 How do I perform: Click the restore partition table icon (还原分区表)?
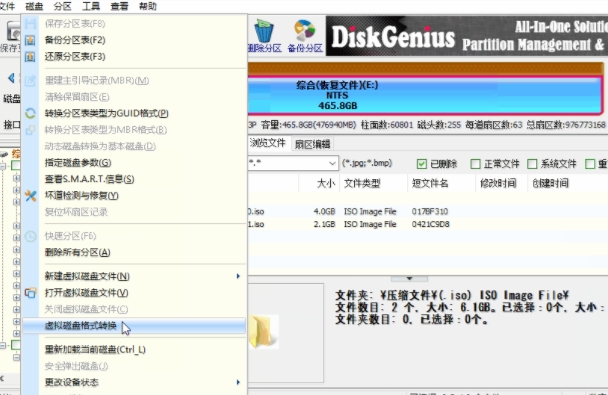point(30,57)
